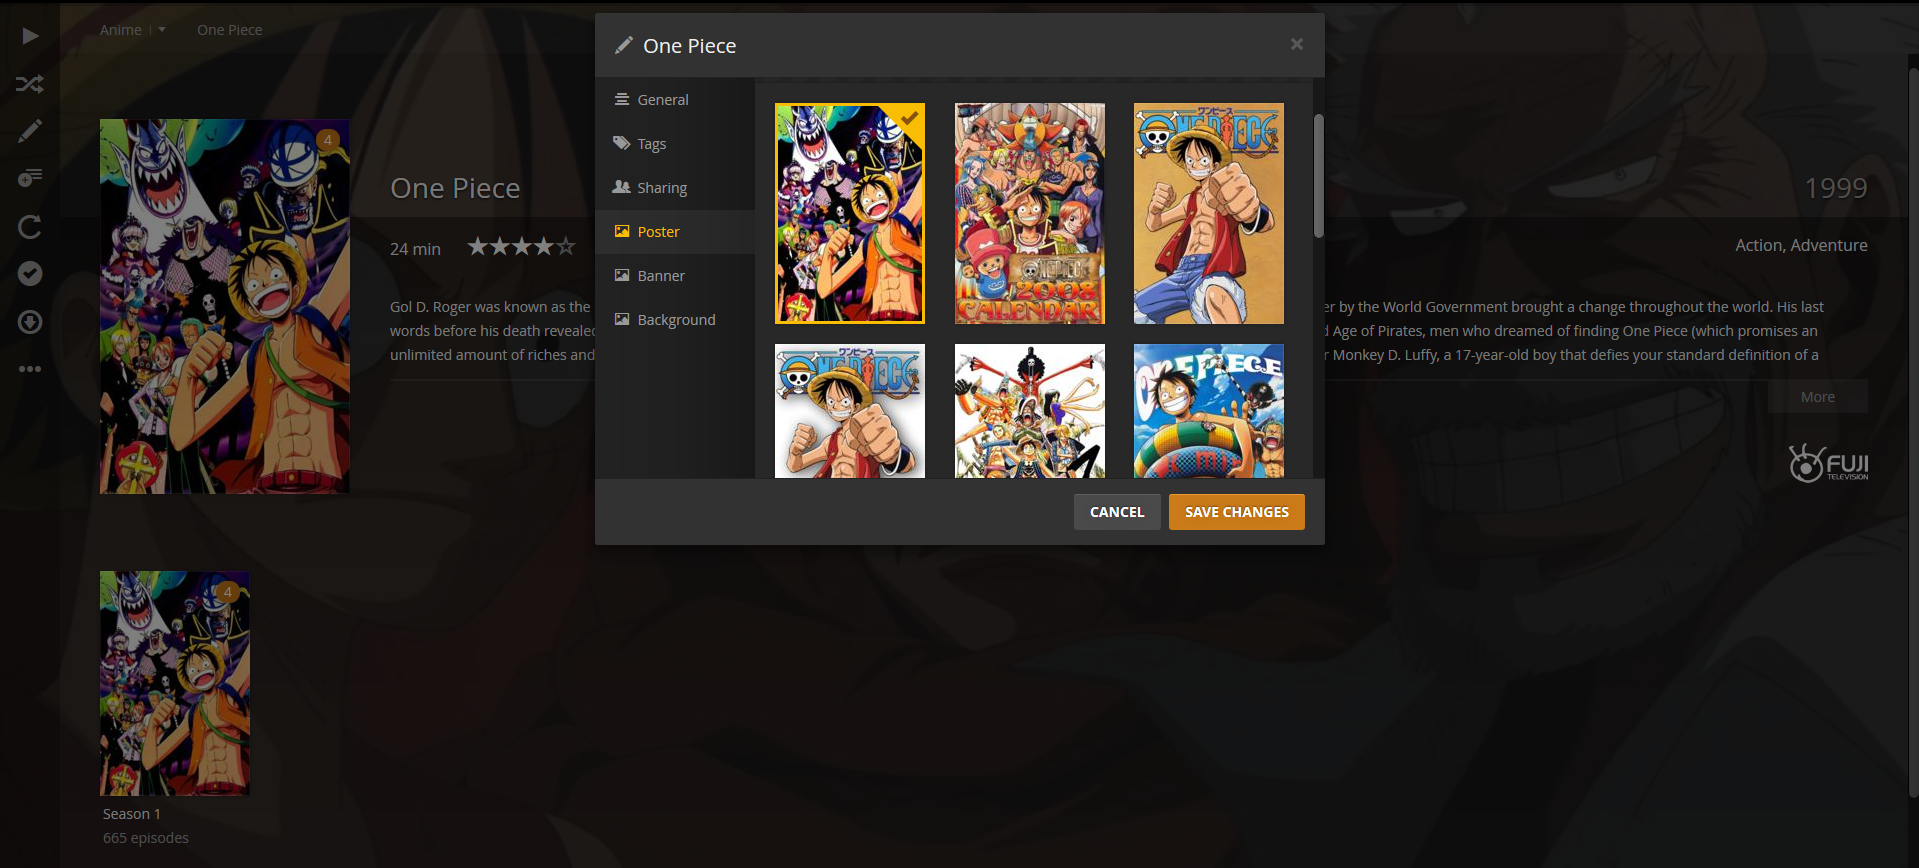The width and height of the screenshot is (1919, 868).
Task: Click the Add to playlist icon
Action: pyautogui.click(x=30, y=178)
